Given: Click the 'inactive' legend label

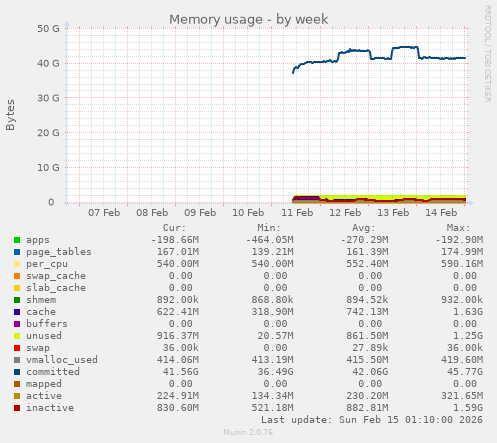Looking at the screenshot, I should pyautogui.click(x=50, y=408).
